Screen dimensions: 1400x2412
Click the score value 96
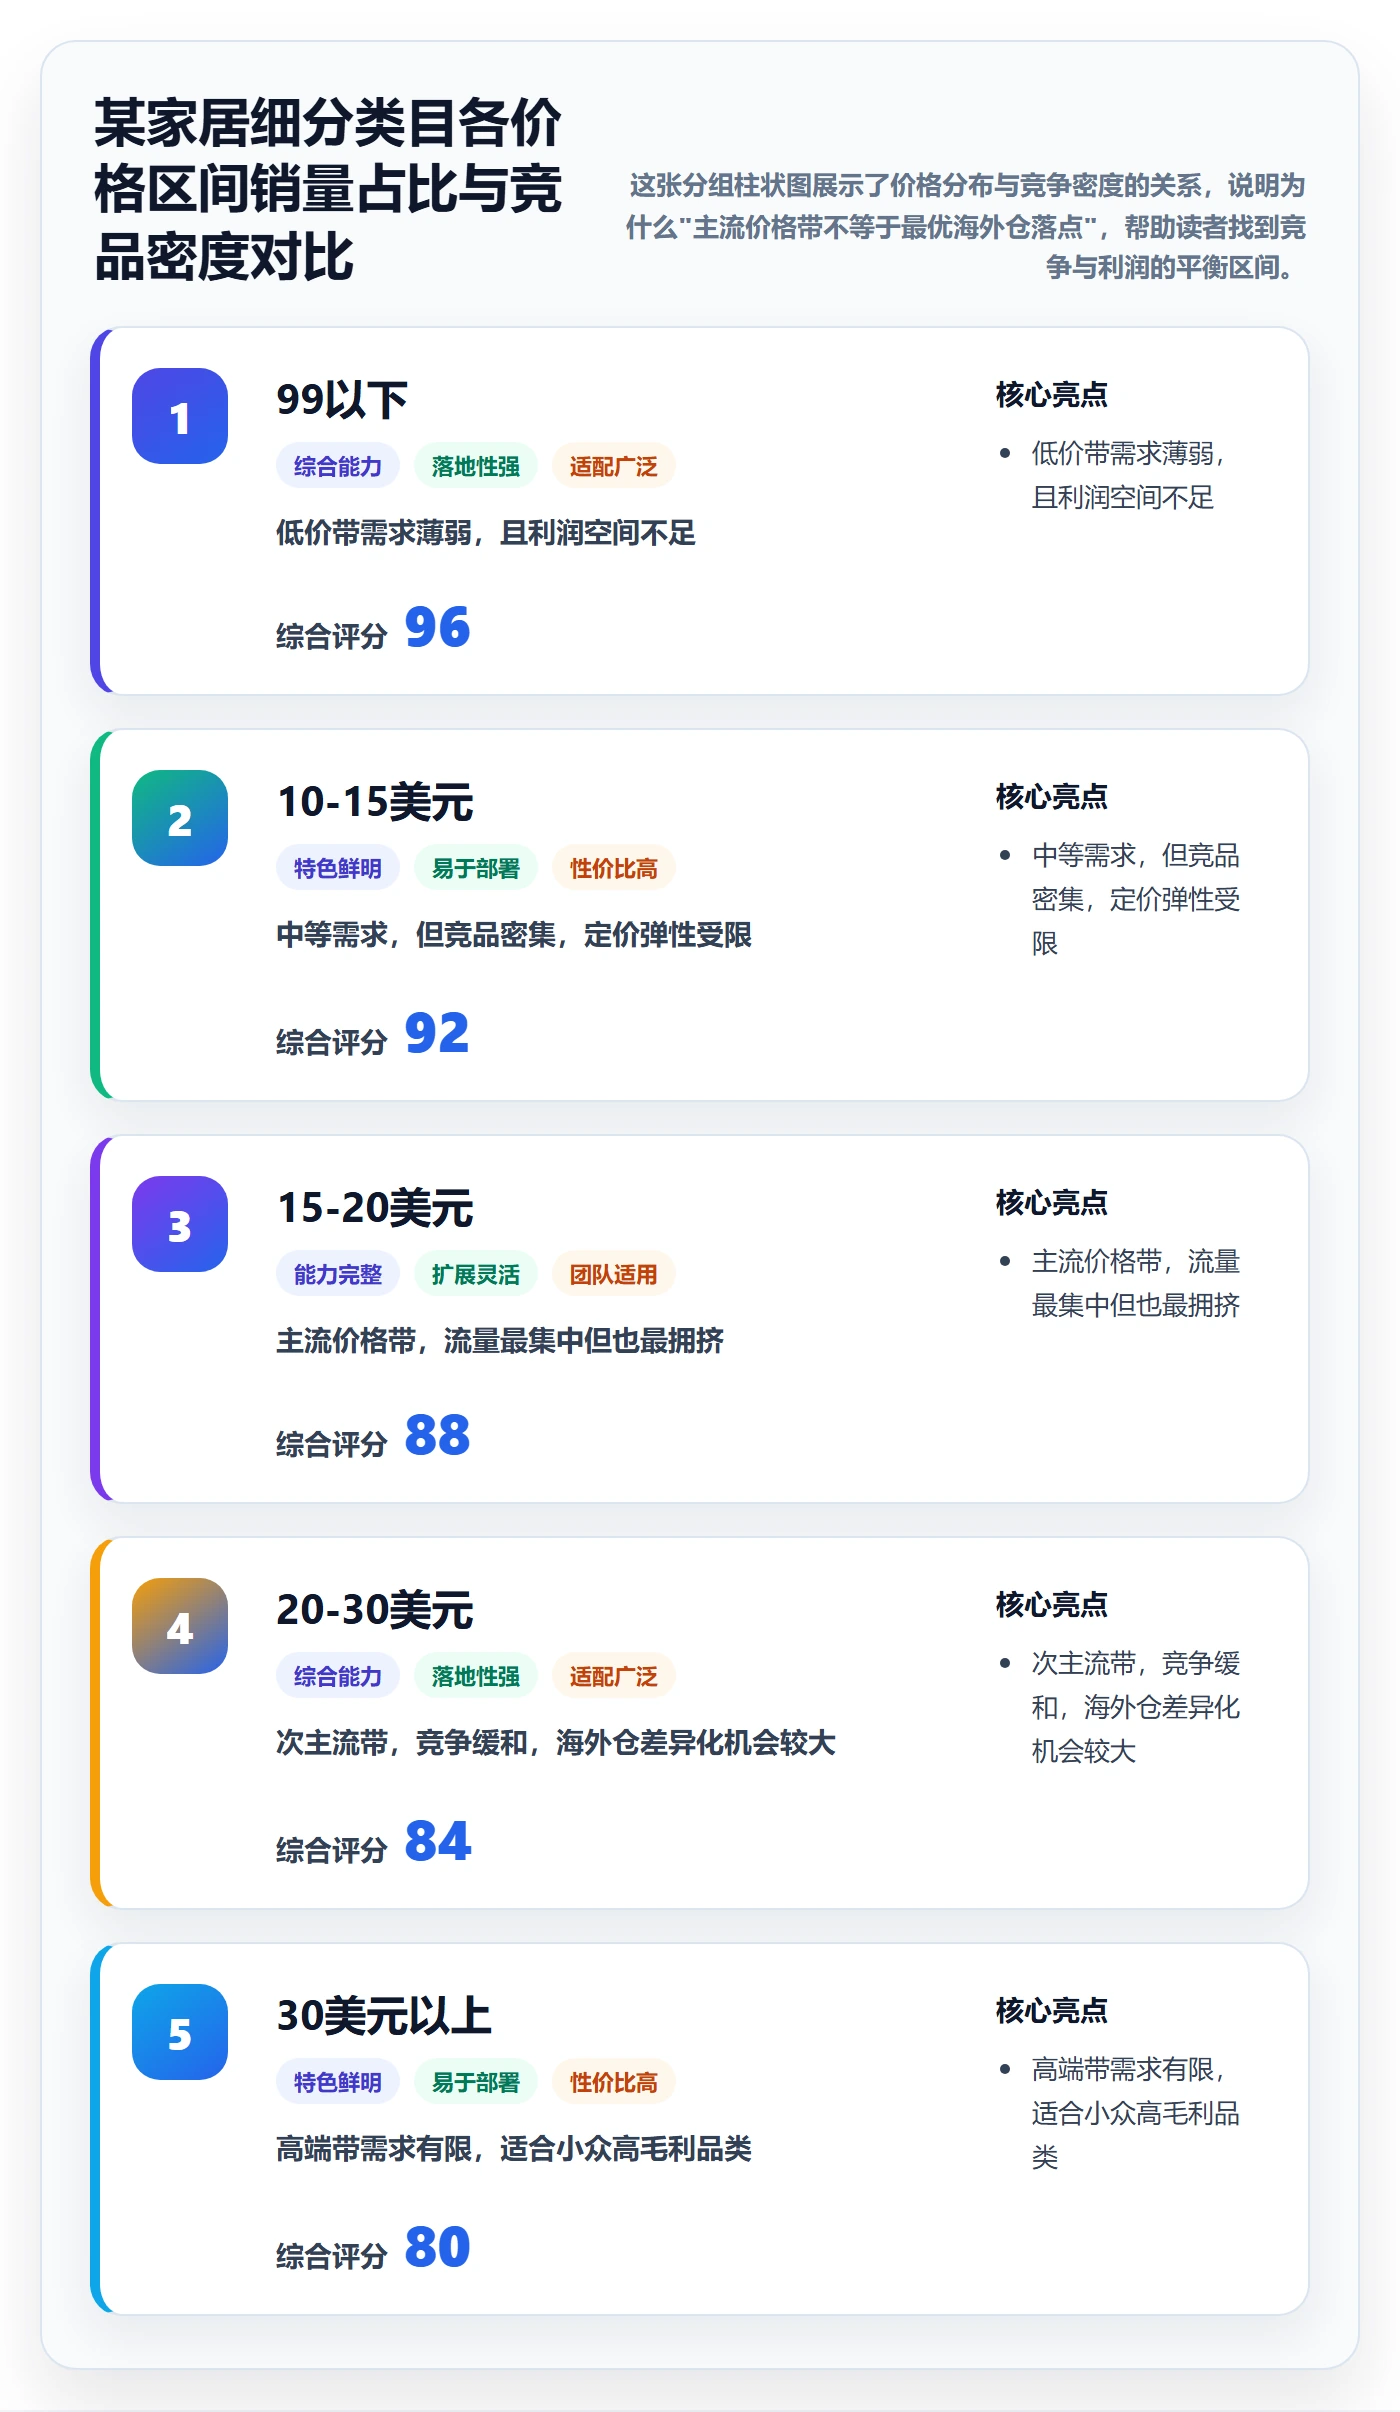[437, 628]
